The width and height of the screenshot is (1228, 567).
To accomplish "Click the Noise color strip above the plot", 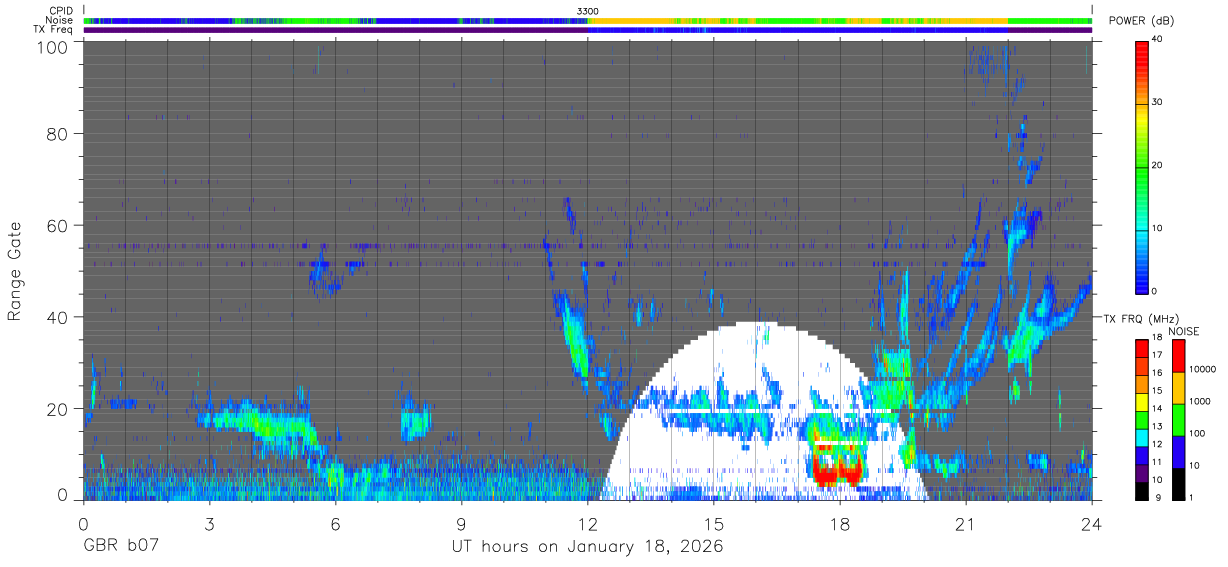I will point(588,20).
